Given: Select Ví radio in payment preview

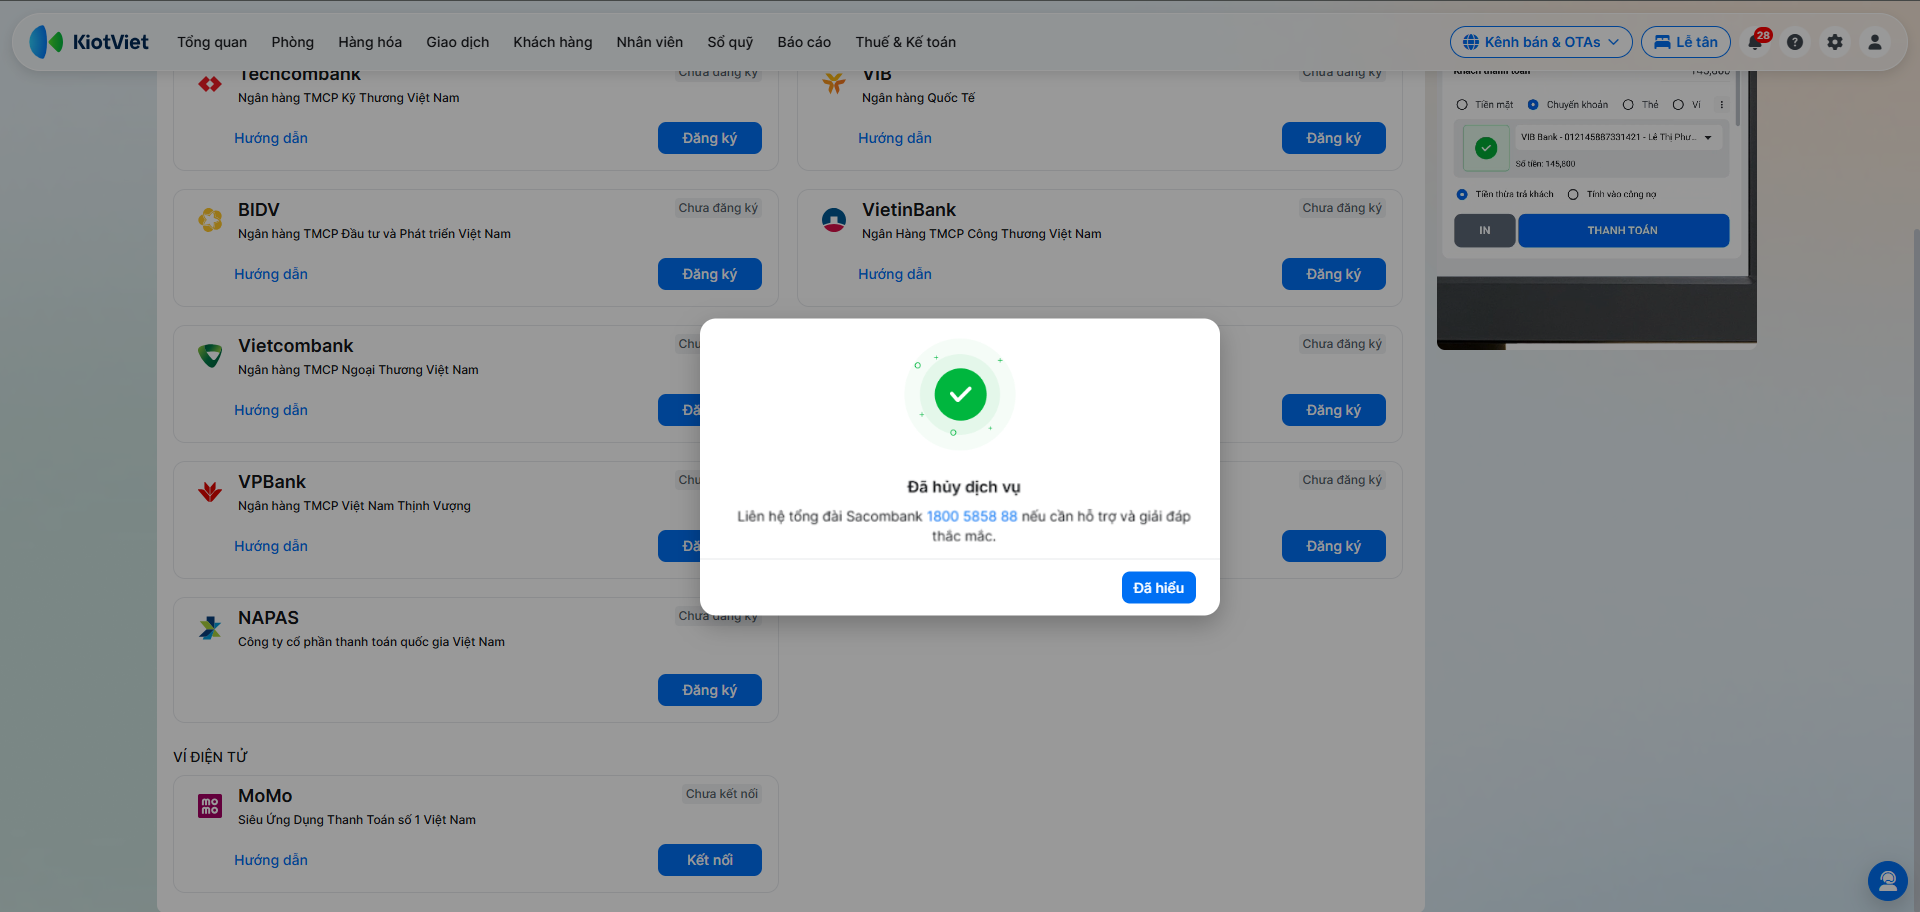Looking at the screenshot, I should (x=1678, y=105).
